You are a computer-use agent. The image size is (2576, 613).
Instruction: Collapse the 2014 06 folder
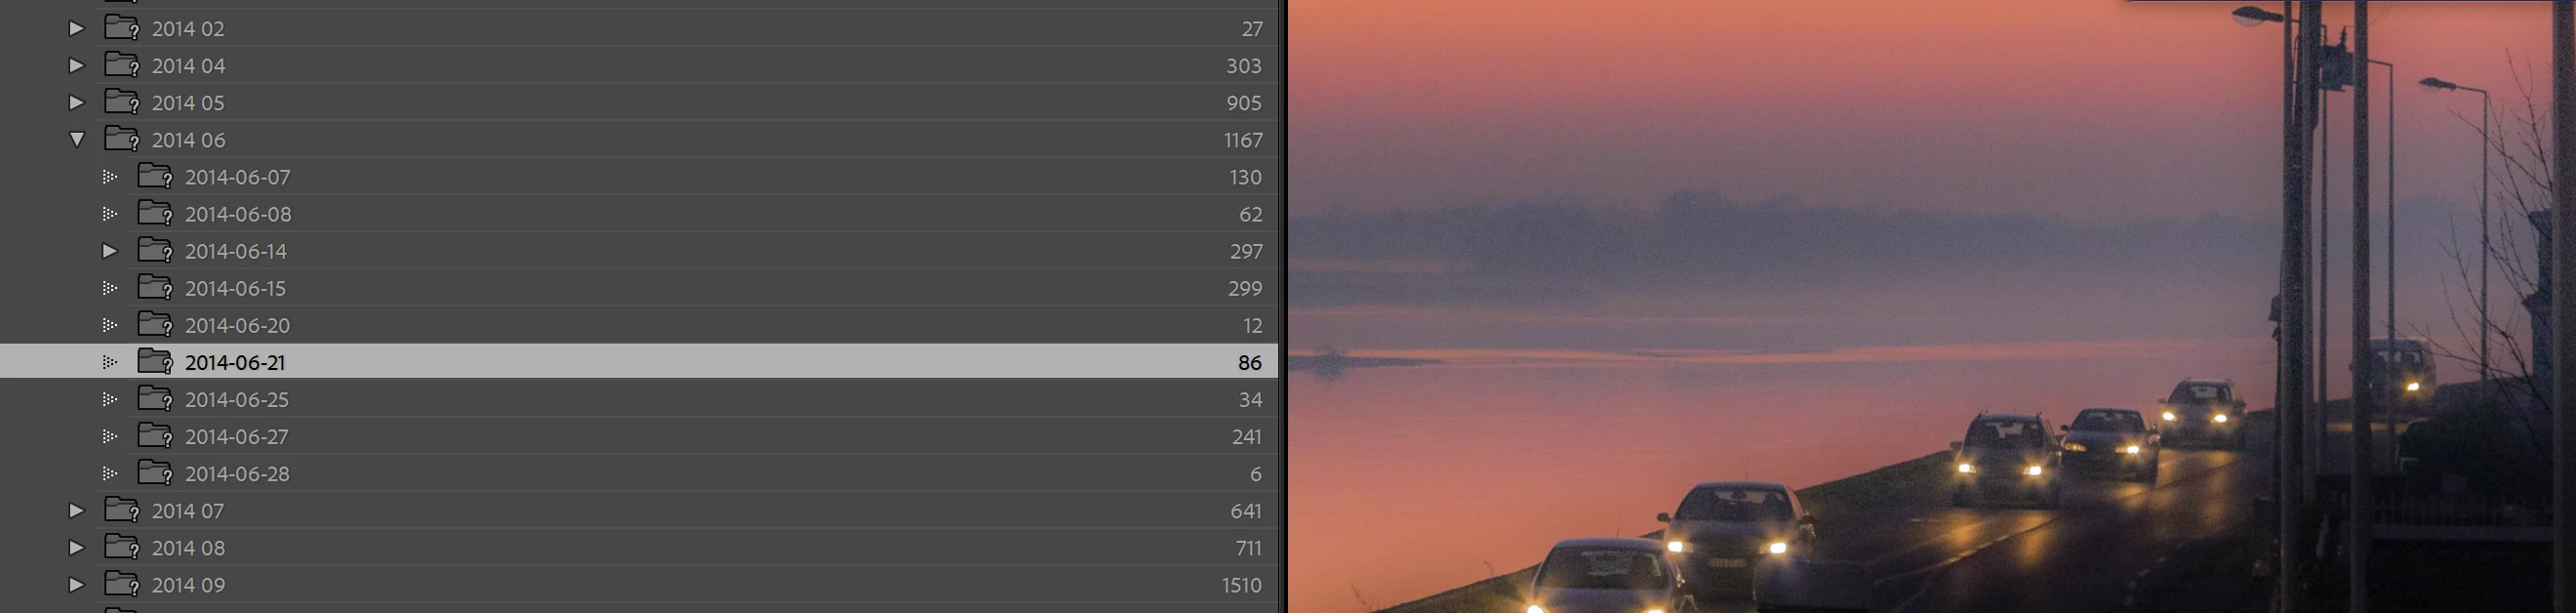pos(77,140)
